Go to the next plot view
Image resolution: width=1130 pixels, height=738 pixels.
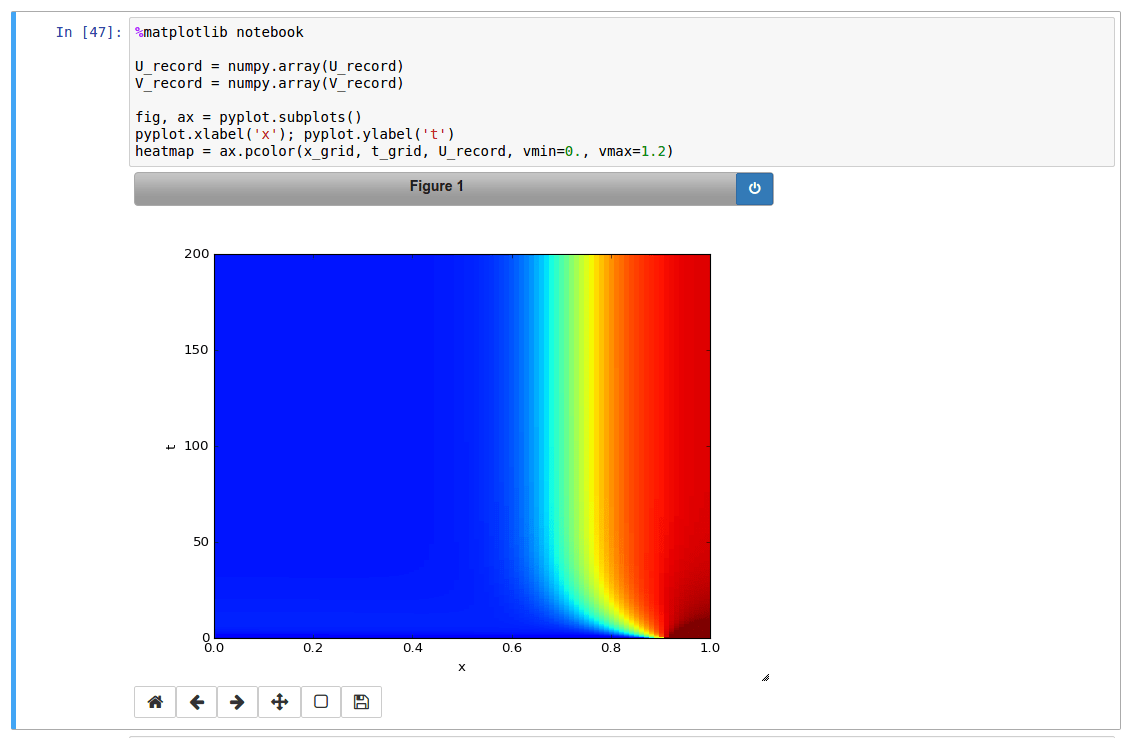coord(237,701)
